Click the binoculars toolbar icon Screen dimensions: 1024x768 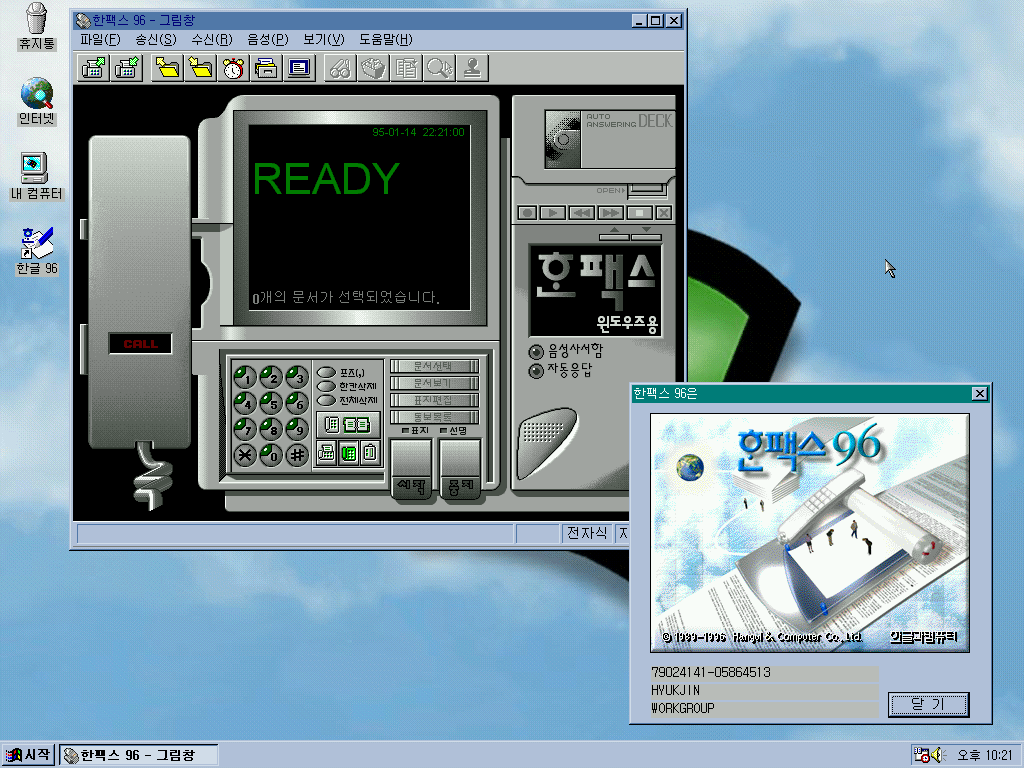(340, 68)
